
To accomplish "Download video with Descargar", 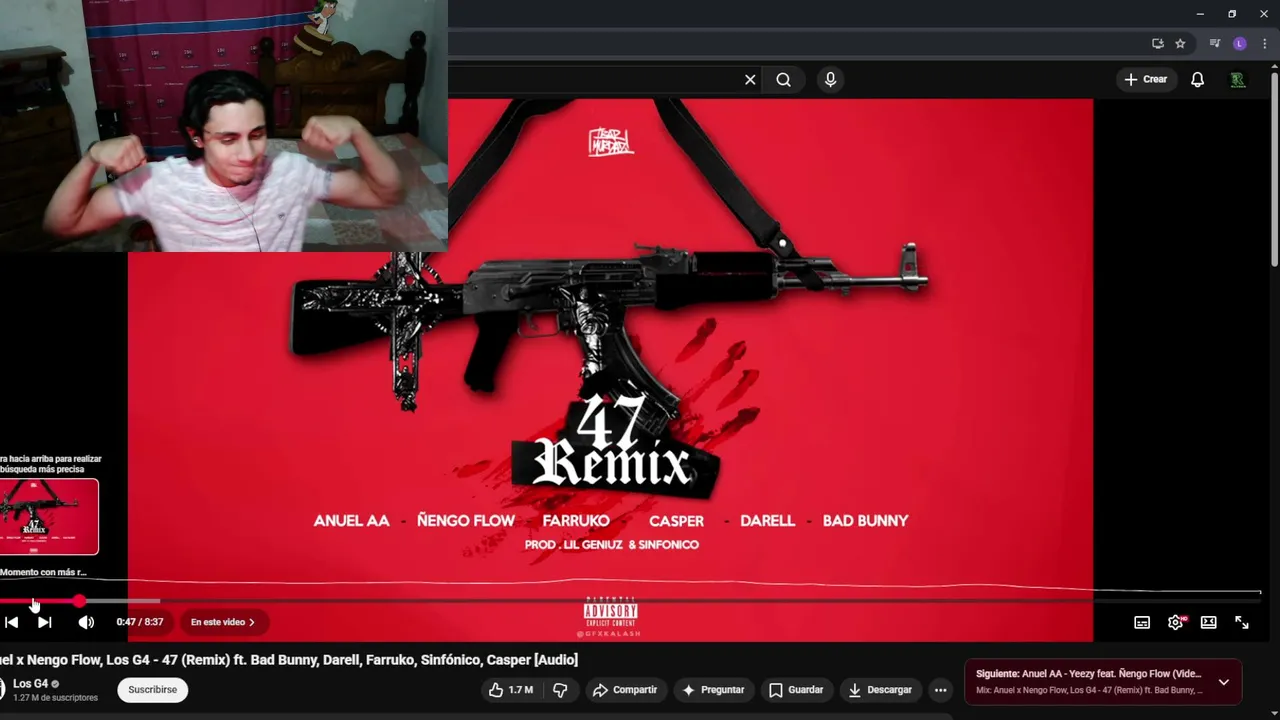I will pyautogui.click(x=880, y=690).
